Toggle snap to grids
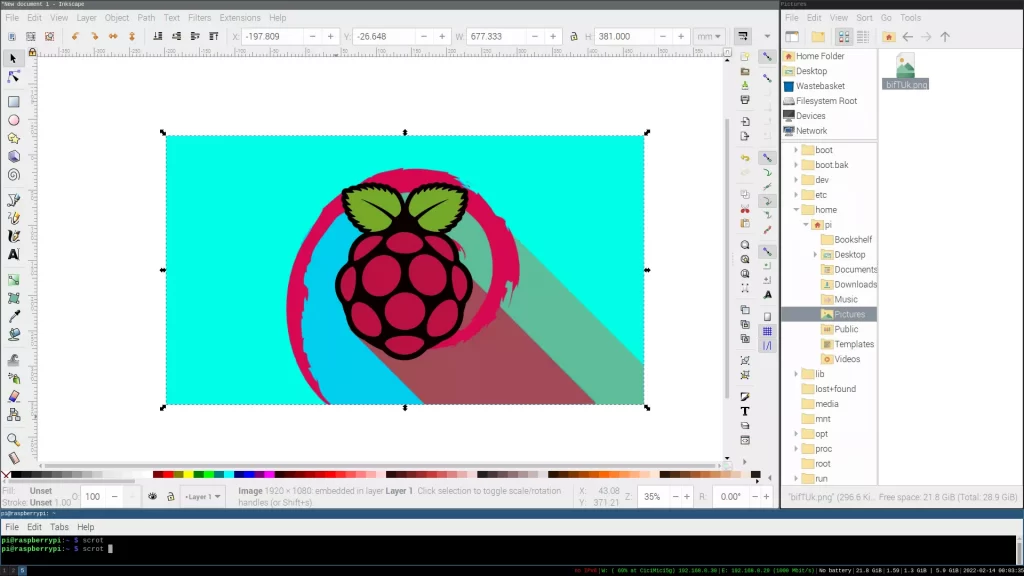The width and height of the screenshot is (1024, 576). pos(768,332)
